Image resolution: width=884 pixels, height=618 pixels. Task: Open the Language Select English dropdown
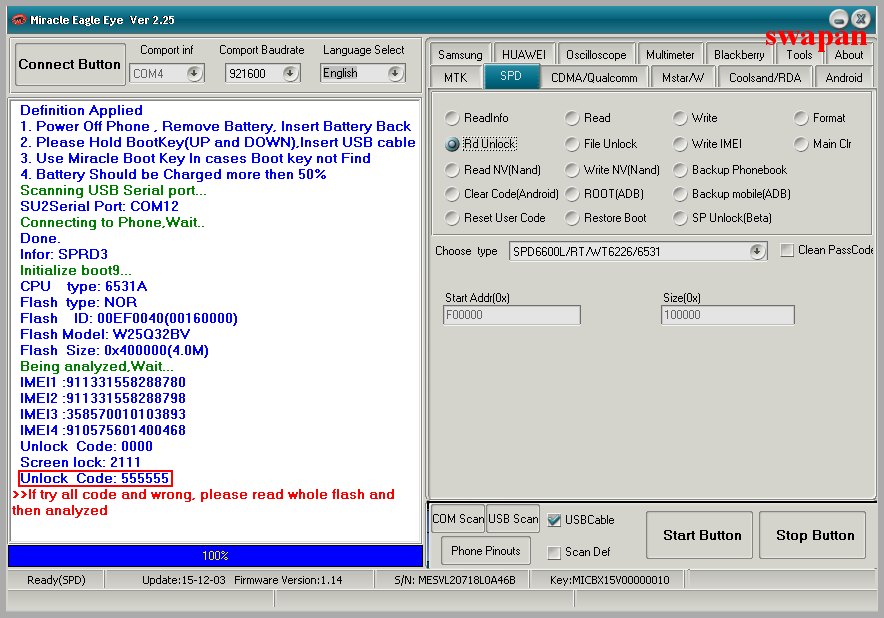point(395,73)
